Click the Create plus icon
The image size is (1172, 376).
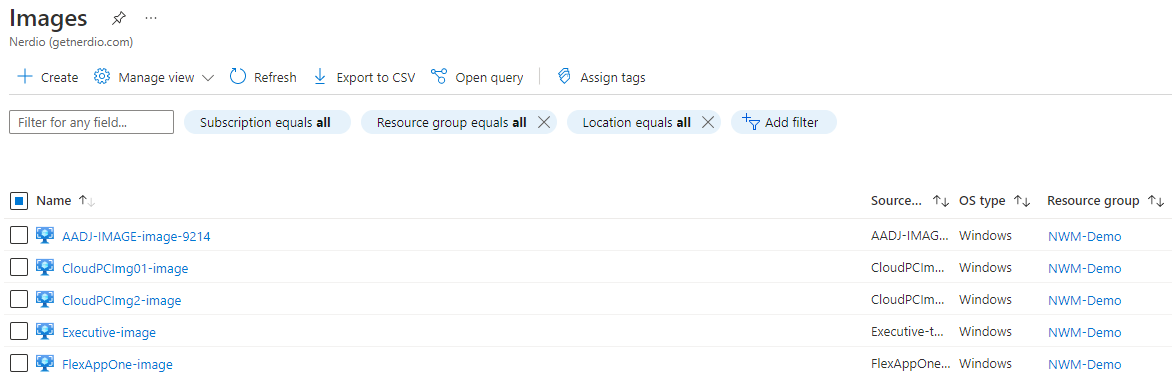[25, 77]
